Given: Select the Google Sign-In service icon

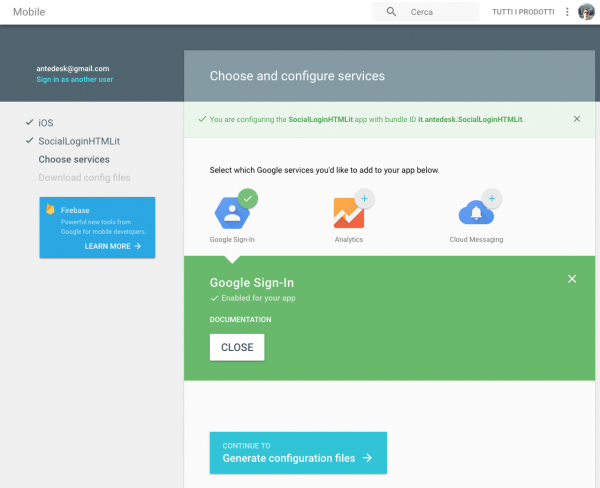Looking at the screenshot, I should (232, 213).
